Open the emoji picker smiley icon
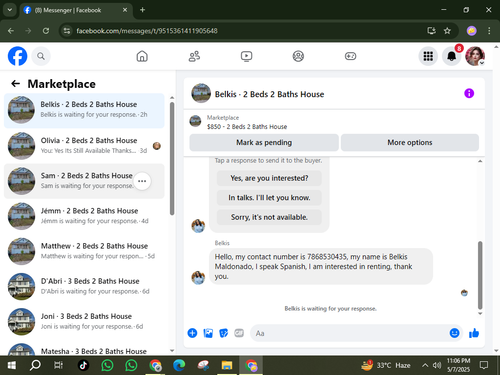500x375 pixels. coord(454,333)
